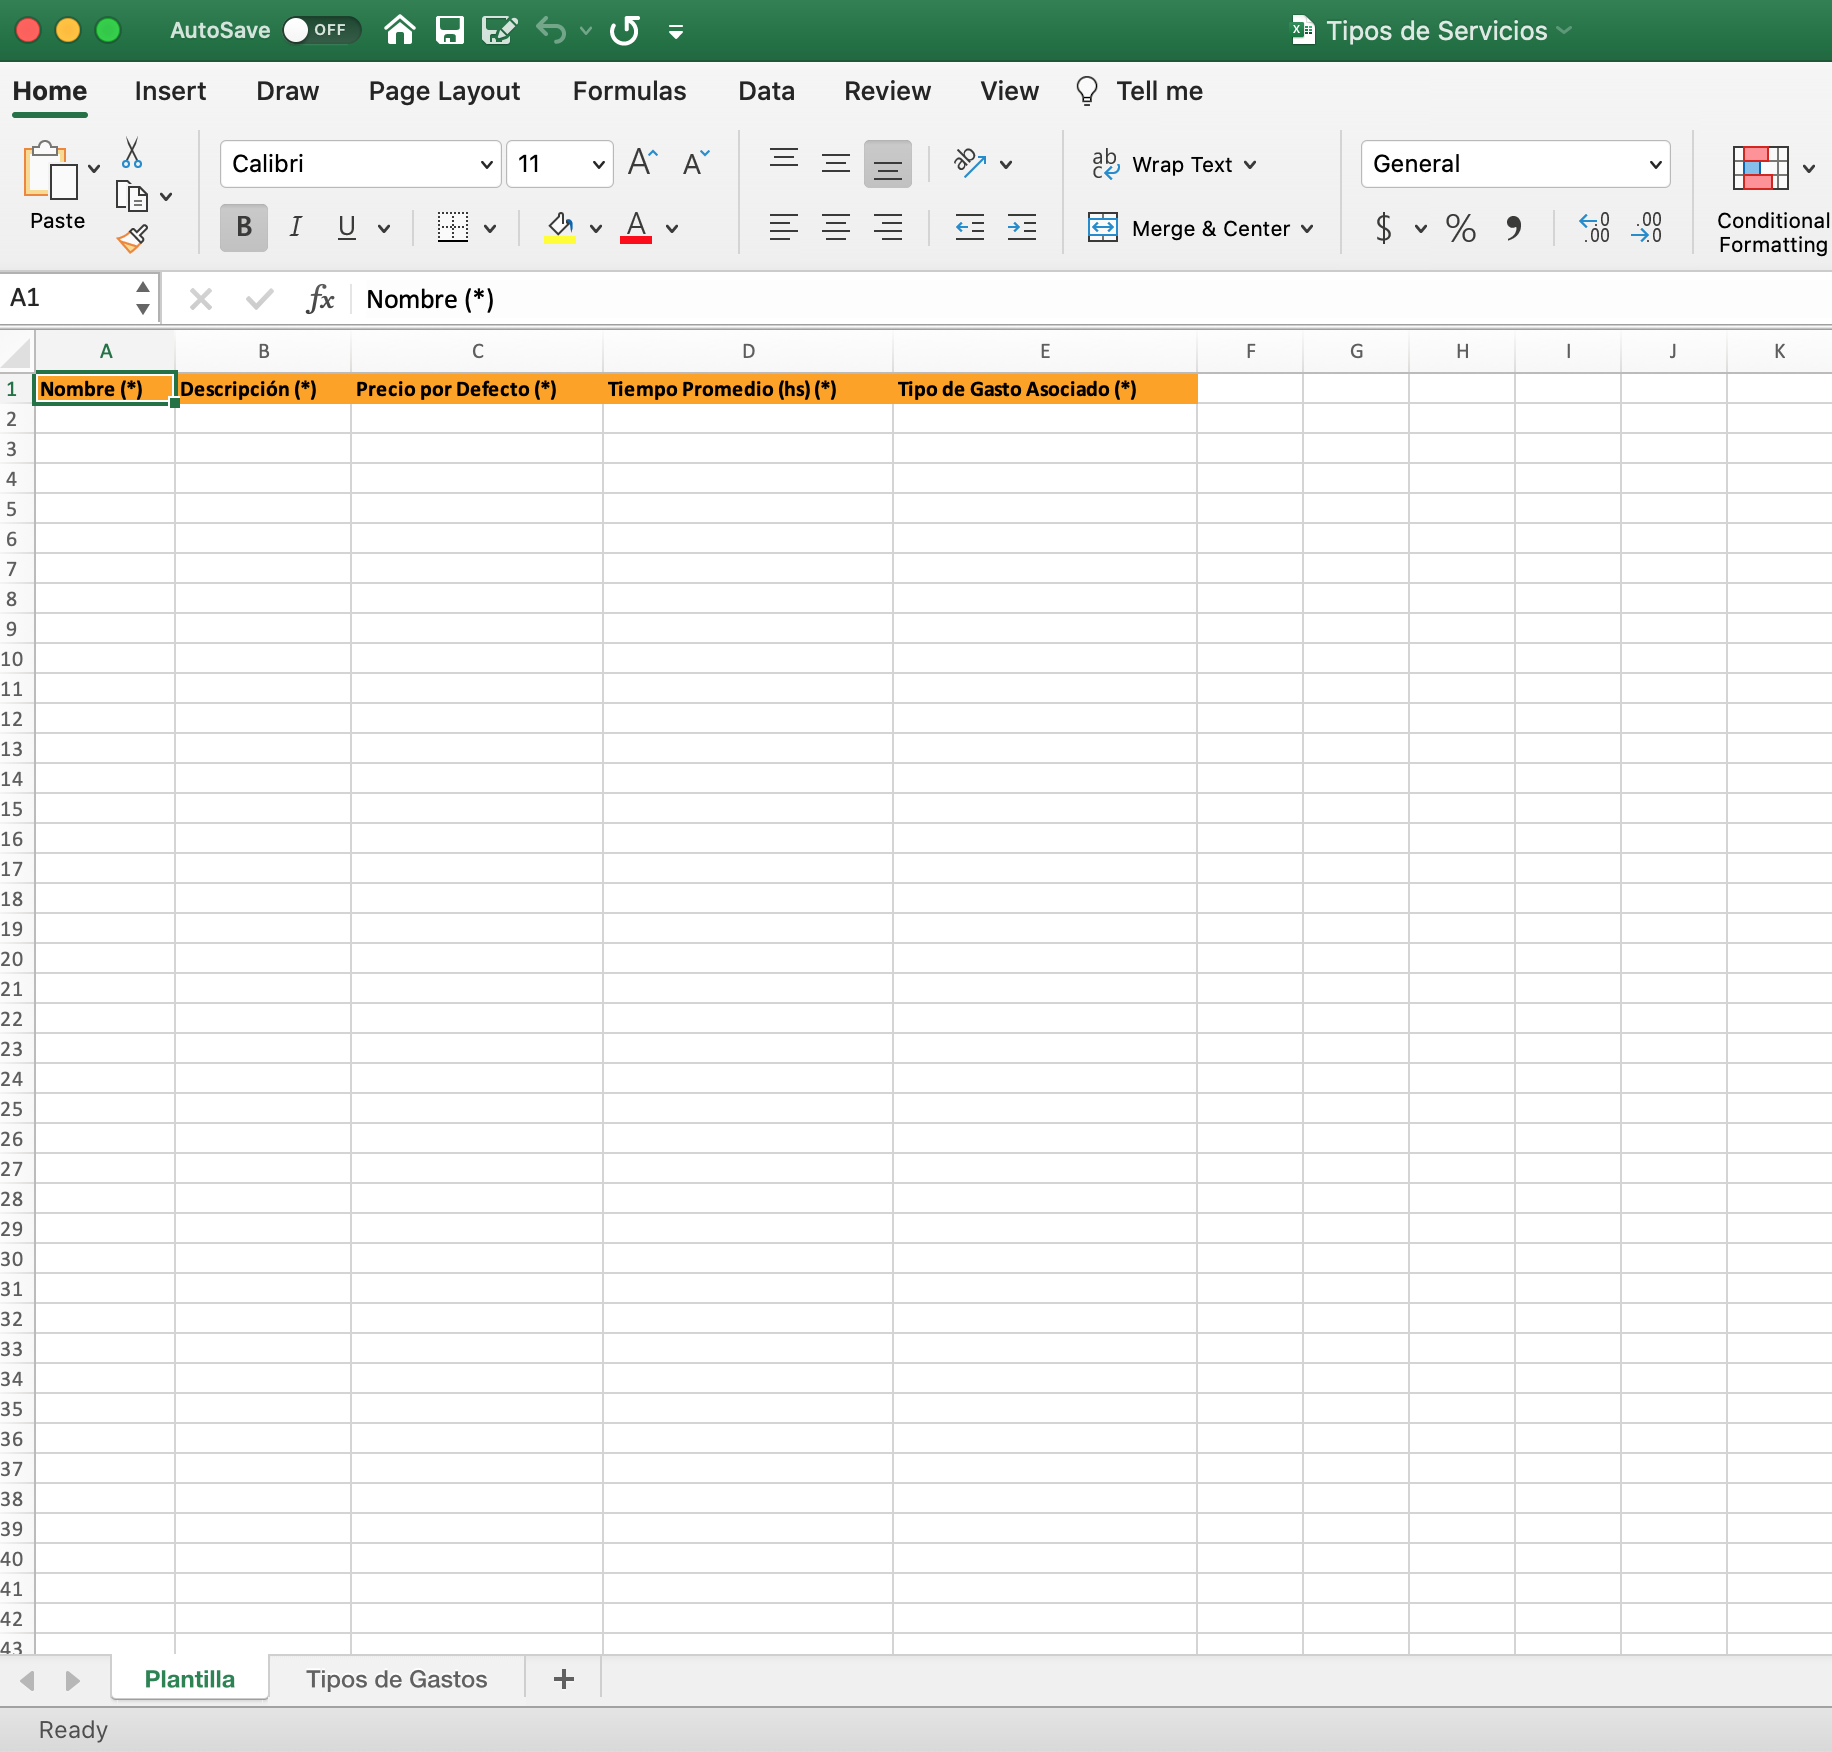The height and width of the screenshot is (1752, 1832).
Task: Toggle the AutoSave switch
Action: pos(319,30)
